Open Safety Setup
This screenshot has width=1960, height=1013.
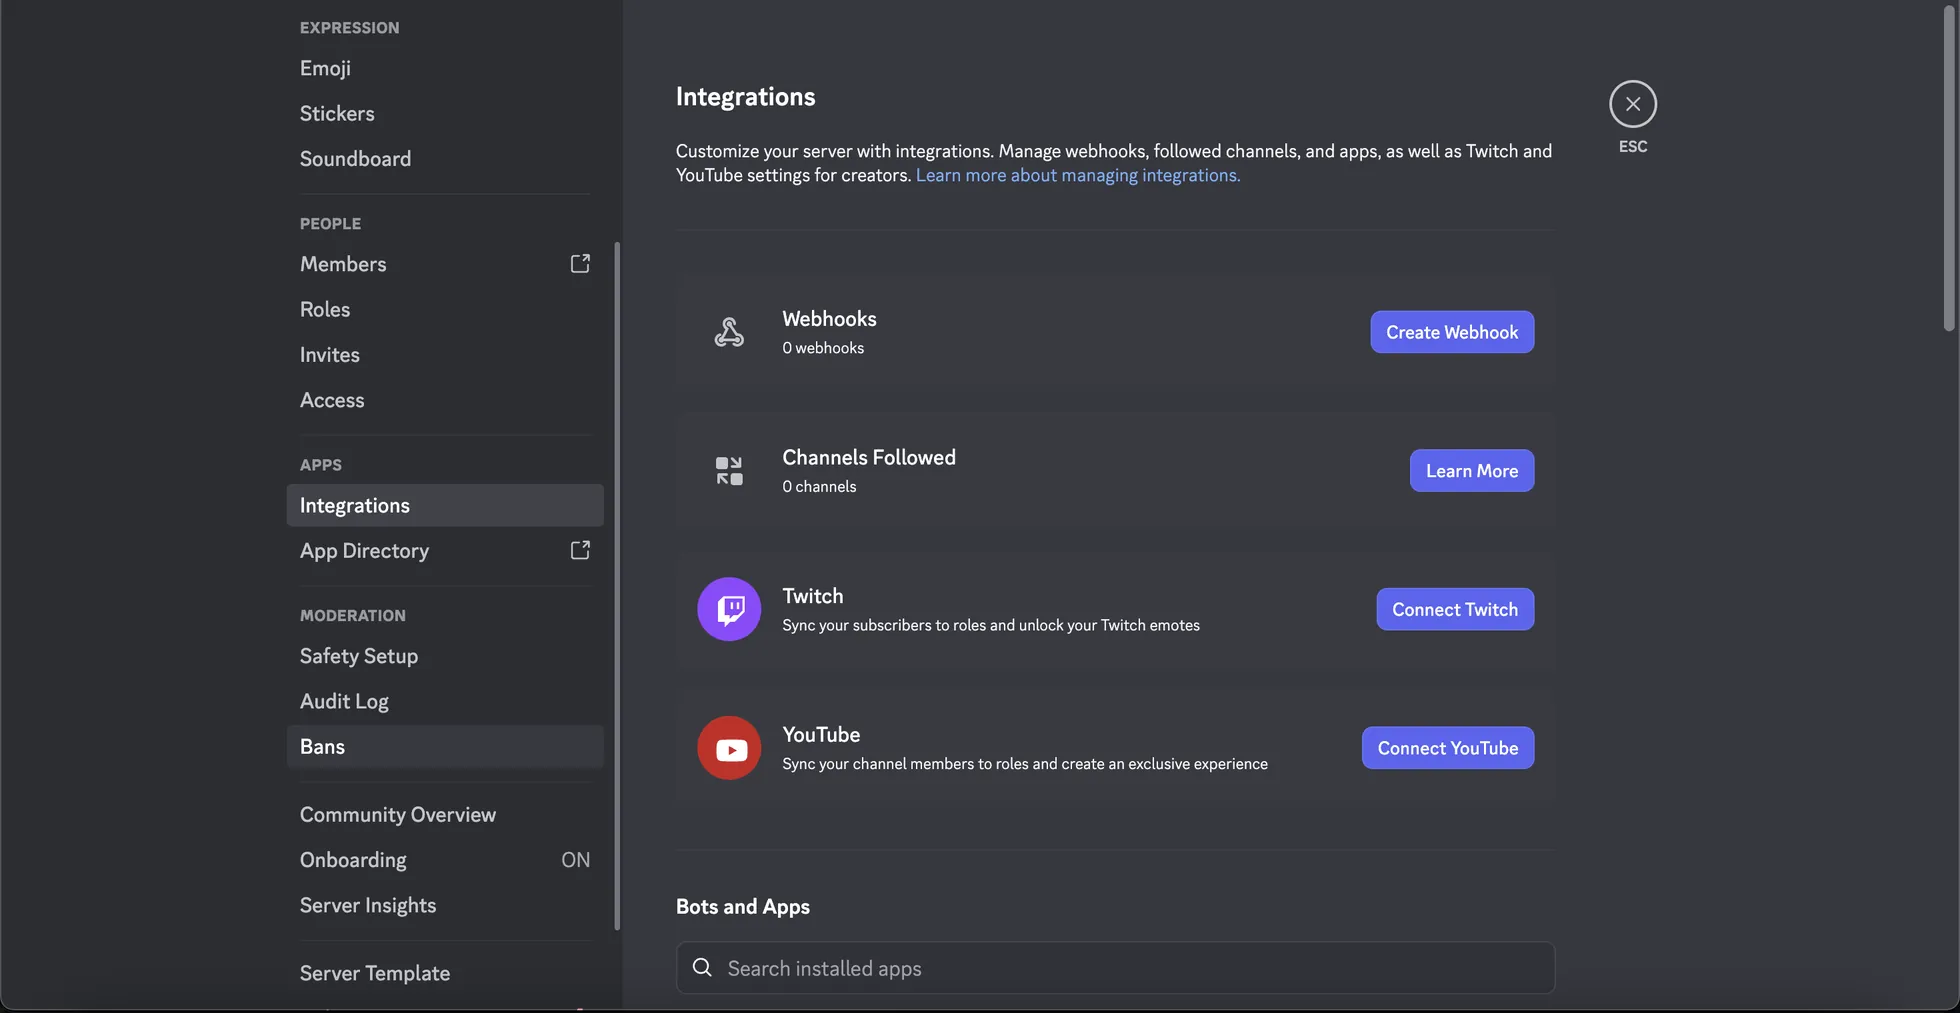pyautogui.click(x=445, y=656)
